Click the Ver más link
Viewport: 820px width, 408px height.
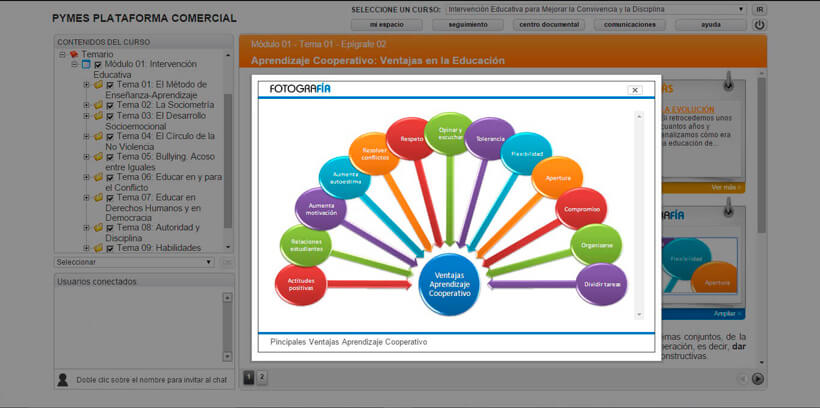tap(726, 188)
